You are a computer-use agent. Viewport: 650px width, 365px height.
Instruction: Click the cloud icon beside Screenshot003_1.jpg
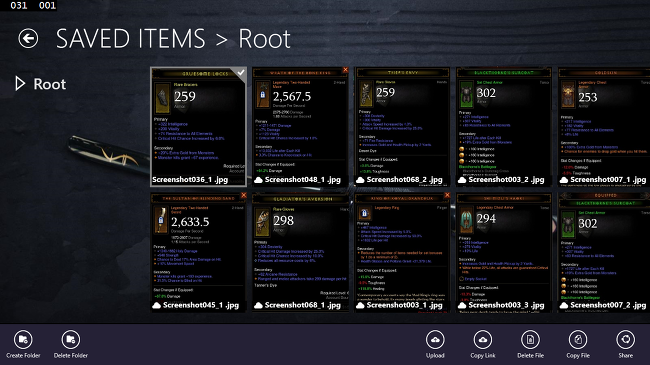tap(360, 306)
